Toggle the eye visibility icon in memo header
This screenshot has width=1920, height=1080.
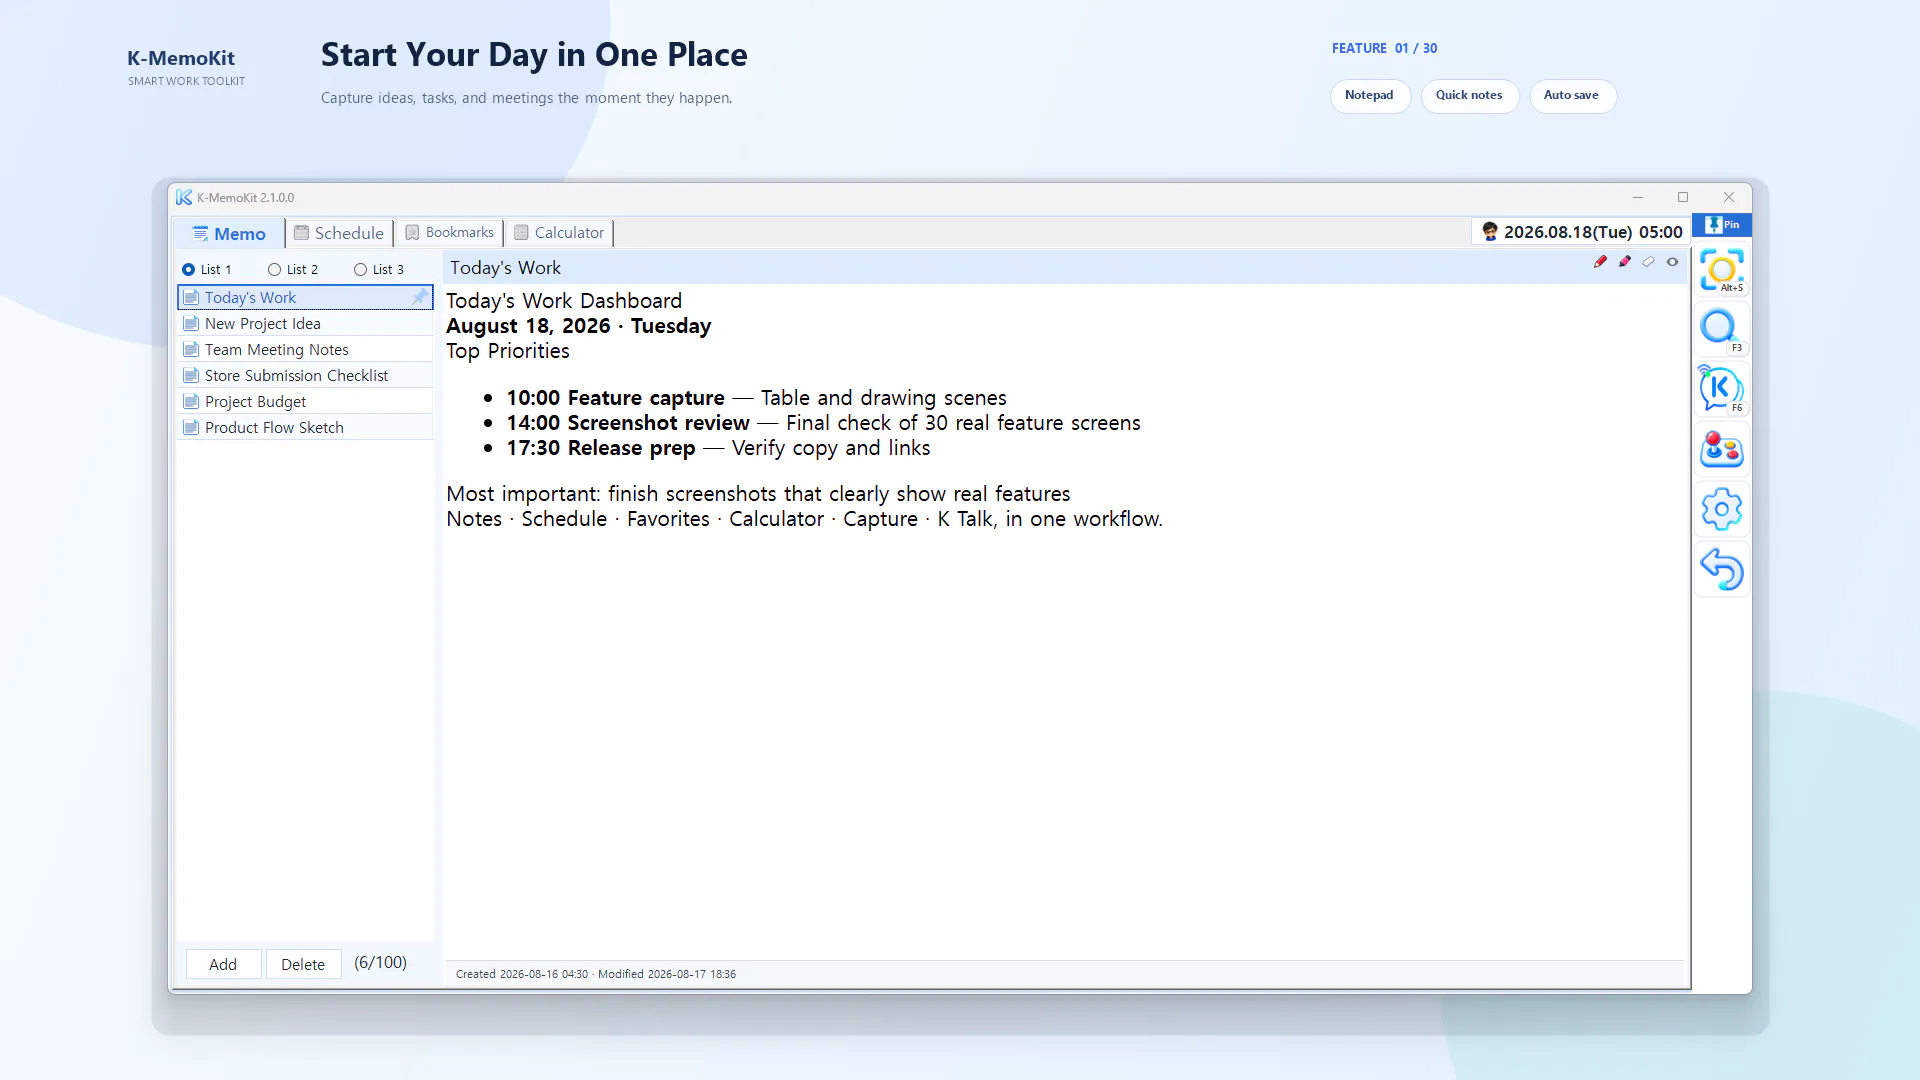coord(1672,262)
